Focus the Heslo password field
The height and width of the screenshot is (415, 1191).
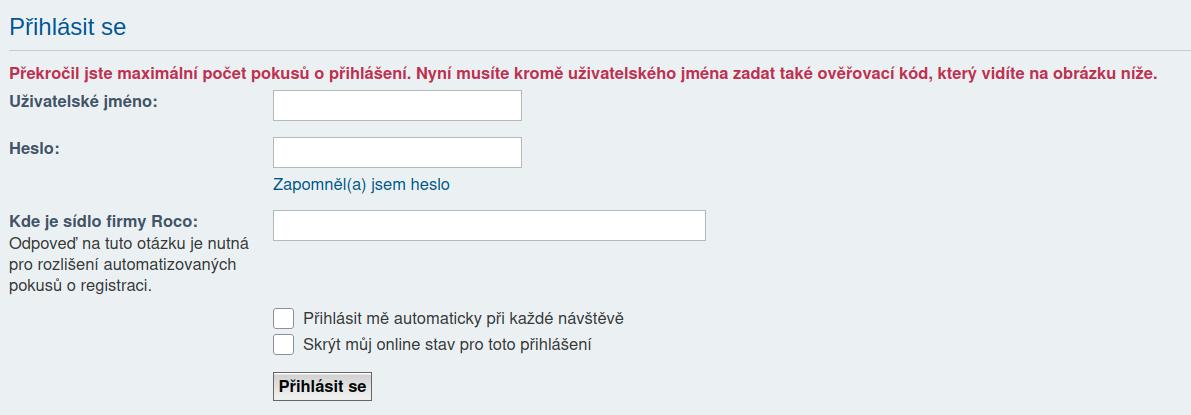tap(397, 152)
